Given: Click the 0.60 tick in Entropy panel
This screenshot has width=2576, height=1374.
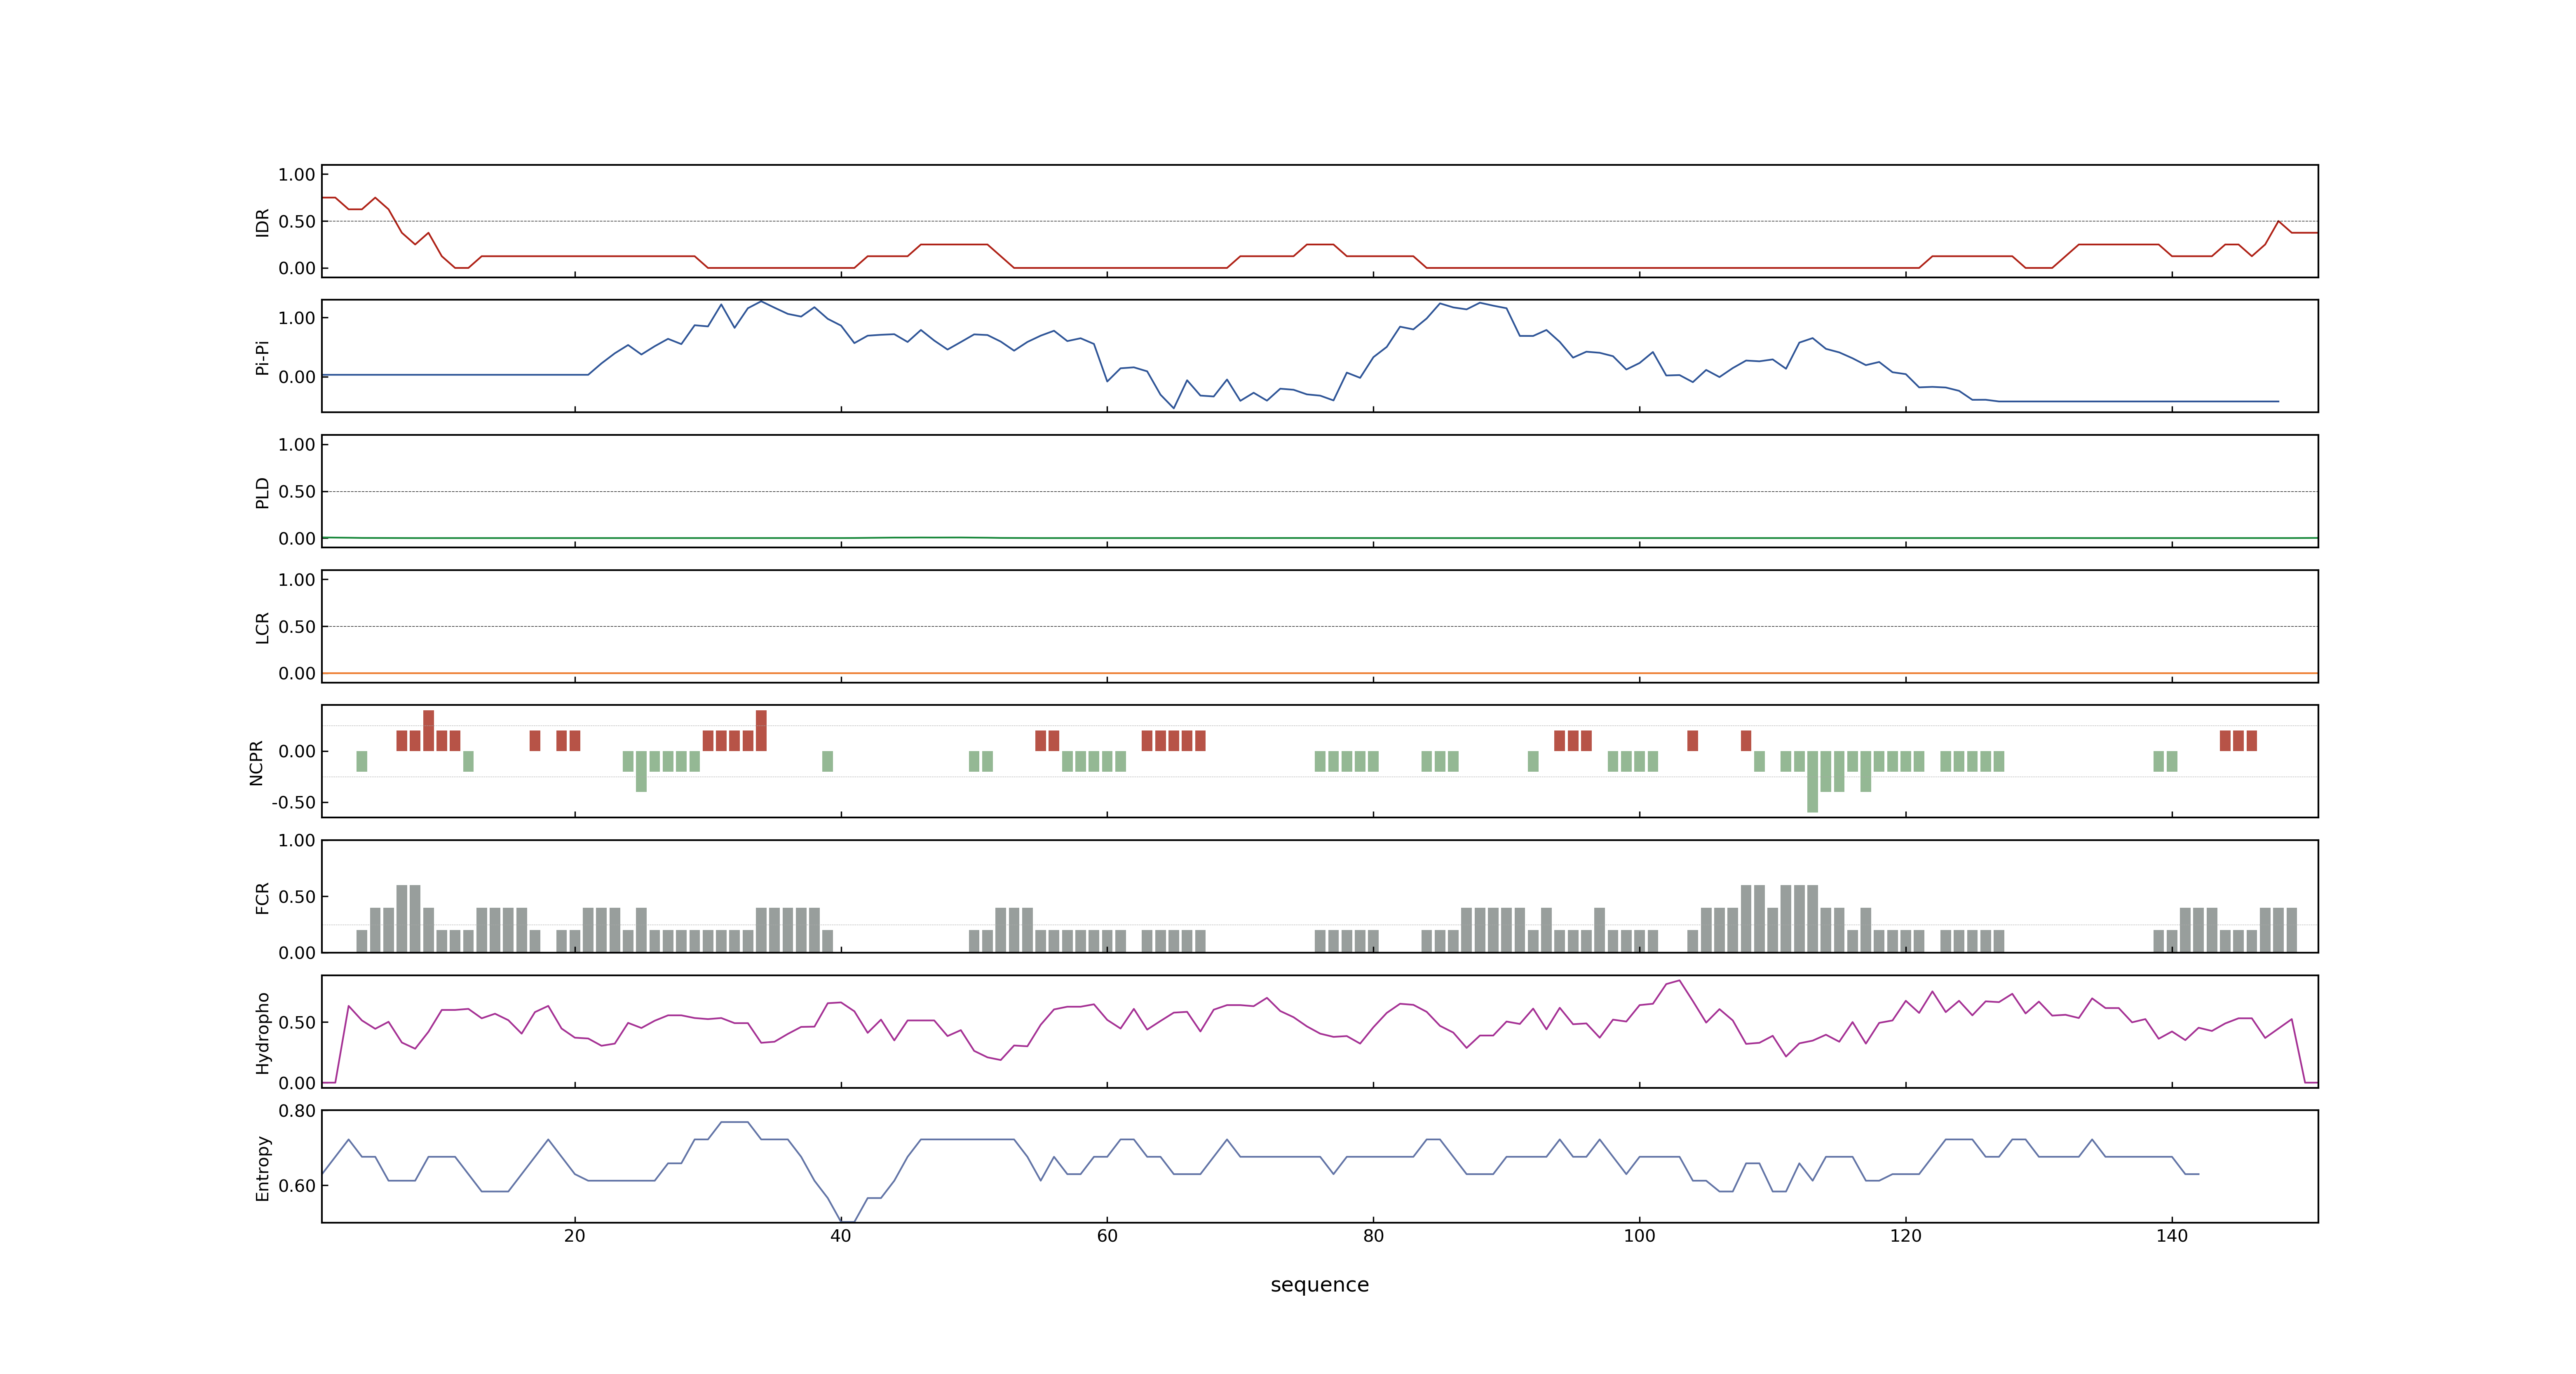Looking at the screenshot, I should click(x=297, y=1185).
